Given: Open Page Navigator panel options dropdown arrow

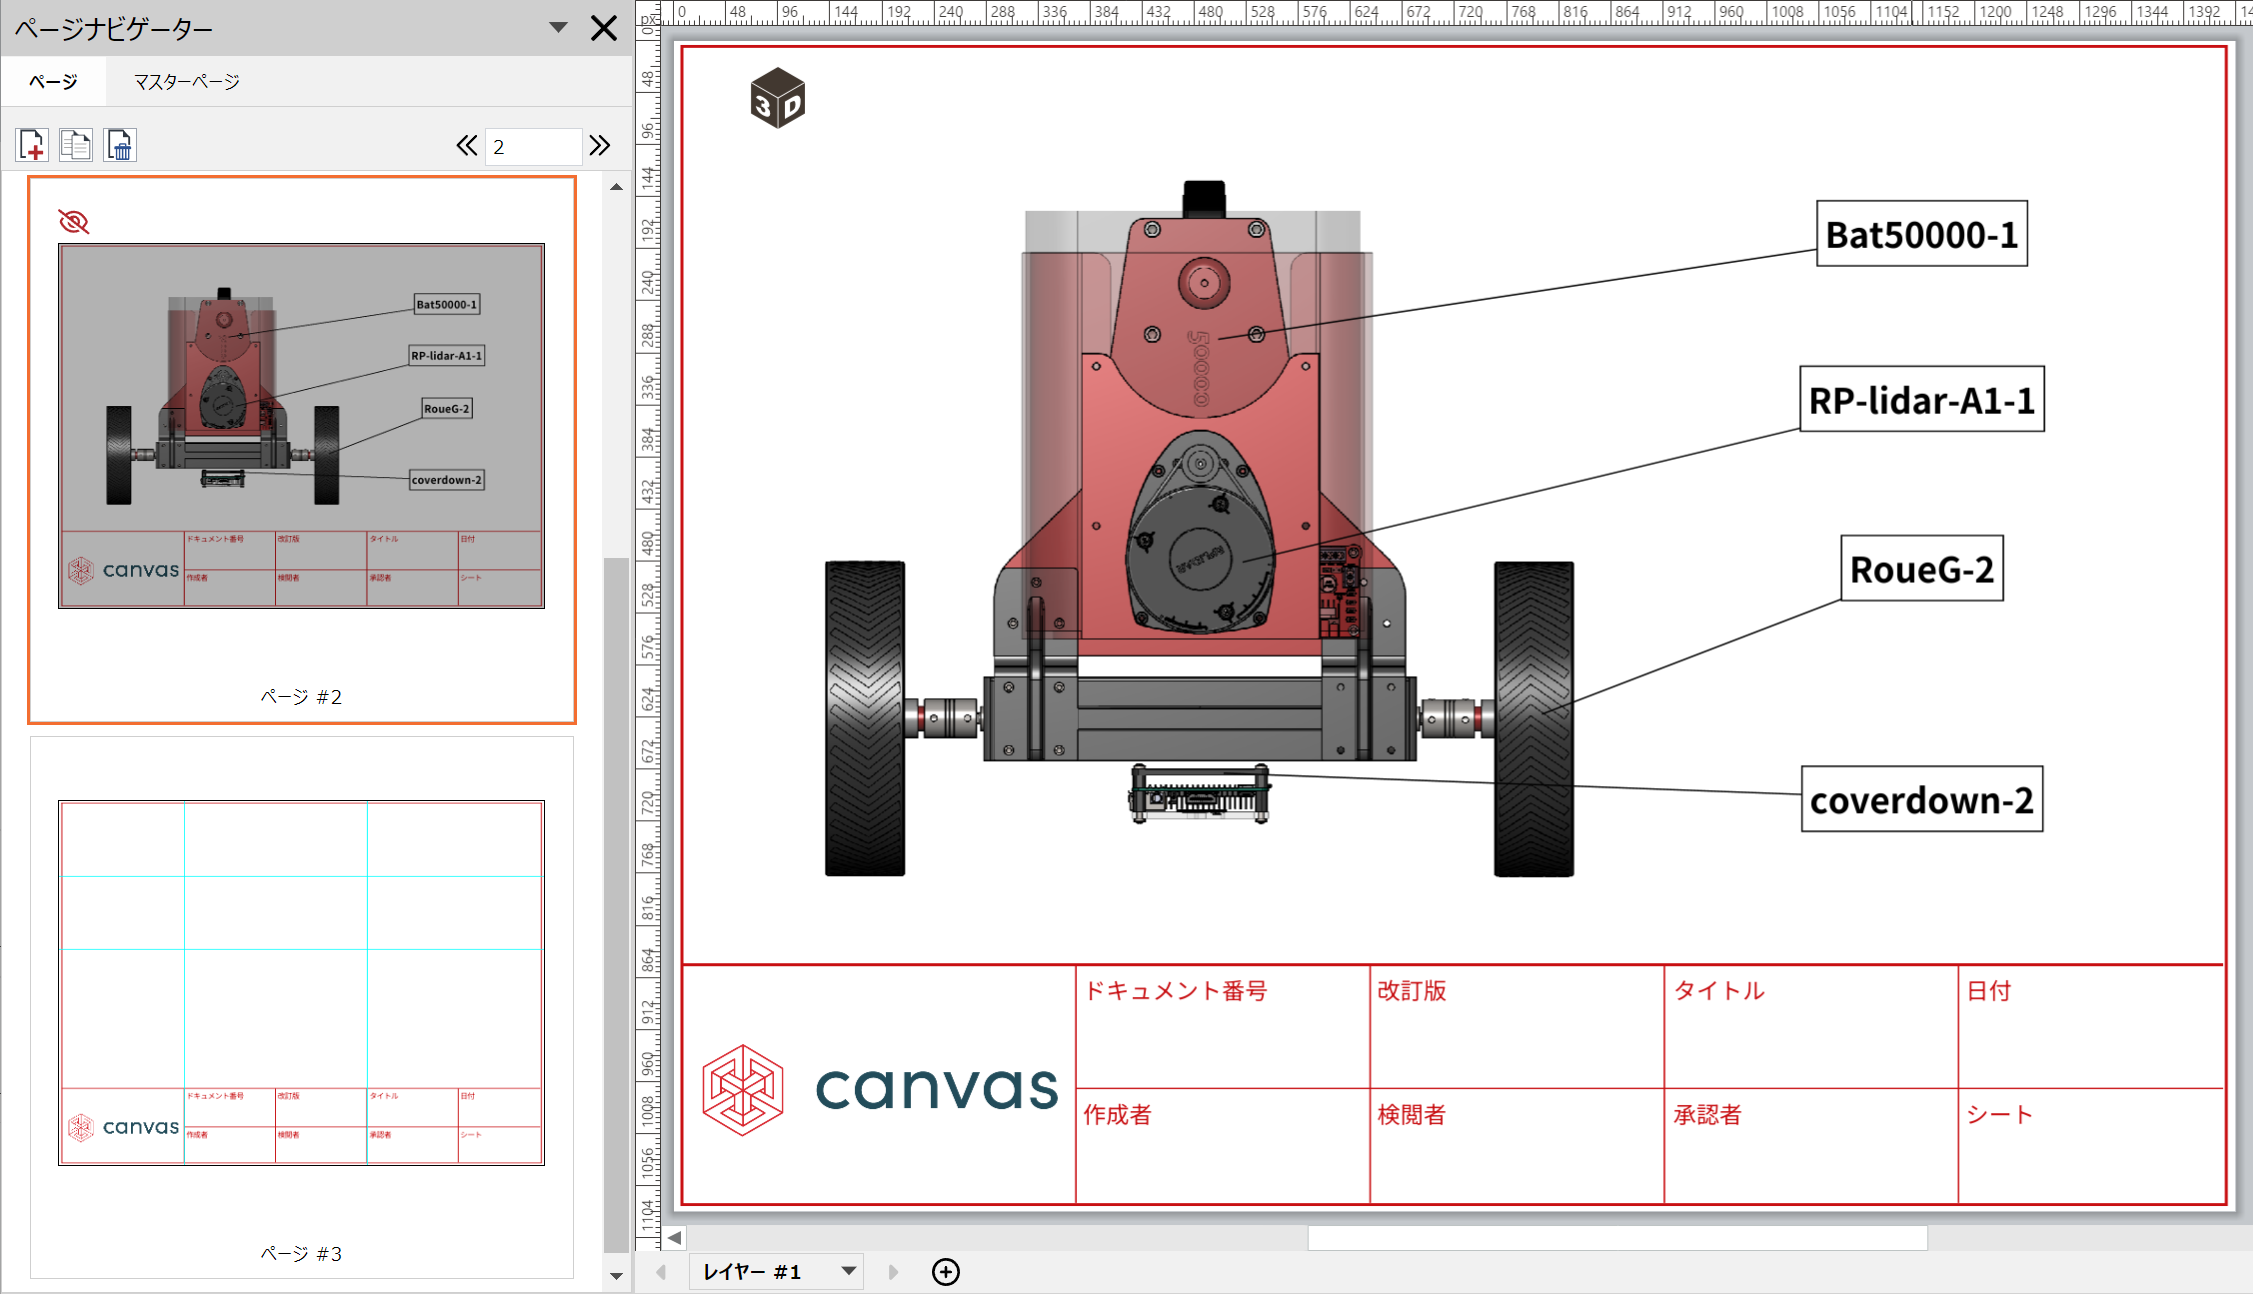Looking at the screenshot, I should pos(559,28).
